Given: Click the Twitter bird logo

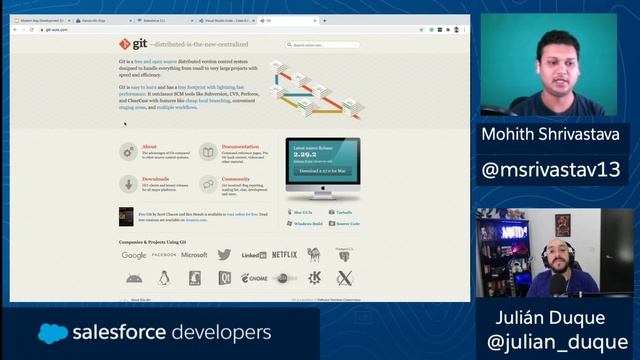Looking at the screenshot, I should [224, 255].
